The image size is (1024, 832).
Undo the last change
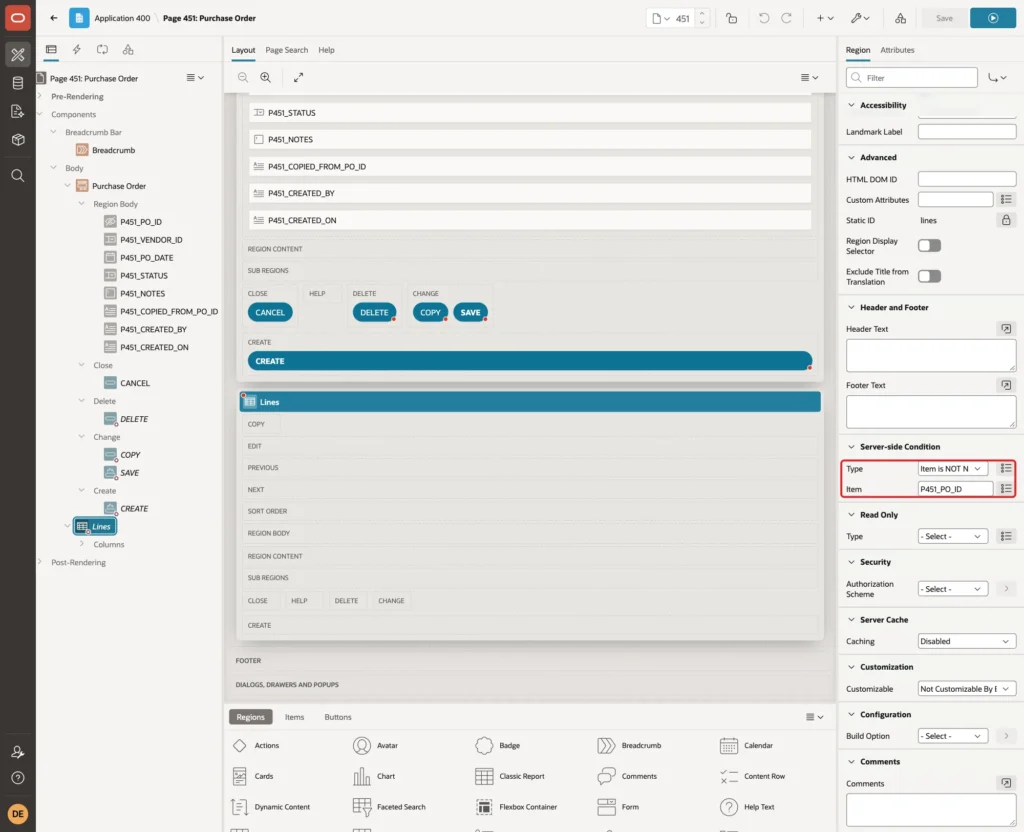coord(763,18)
